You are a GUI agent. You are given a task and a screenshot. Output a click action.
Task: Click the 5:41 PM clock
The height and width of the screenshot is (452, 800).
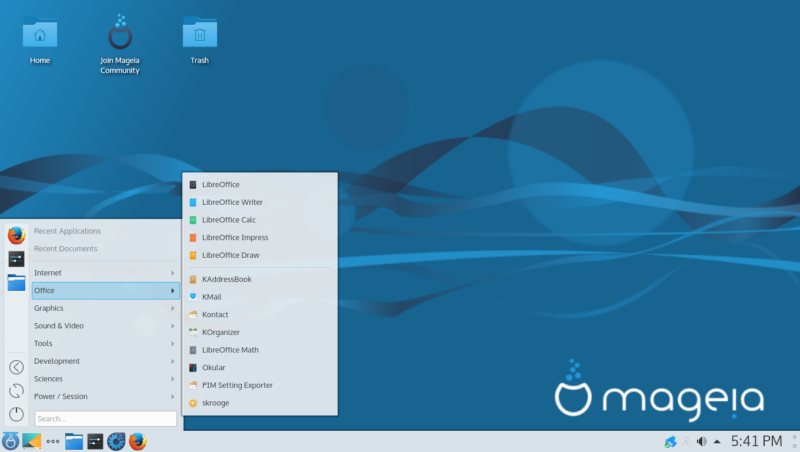[756, 441]
